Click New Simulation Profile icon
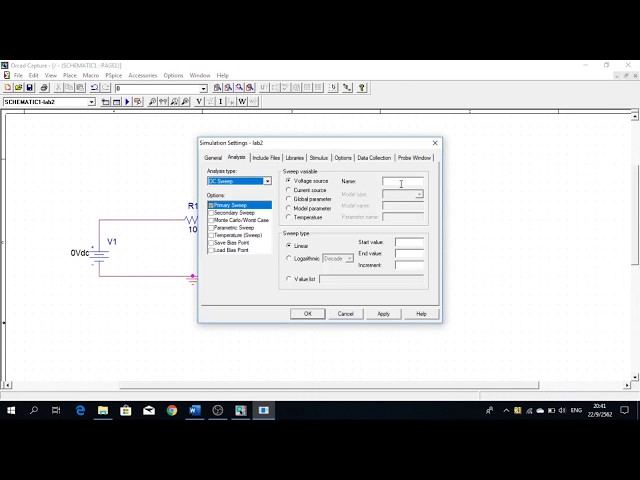The image size is (640, 480). (x=106, y=102)
